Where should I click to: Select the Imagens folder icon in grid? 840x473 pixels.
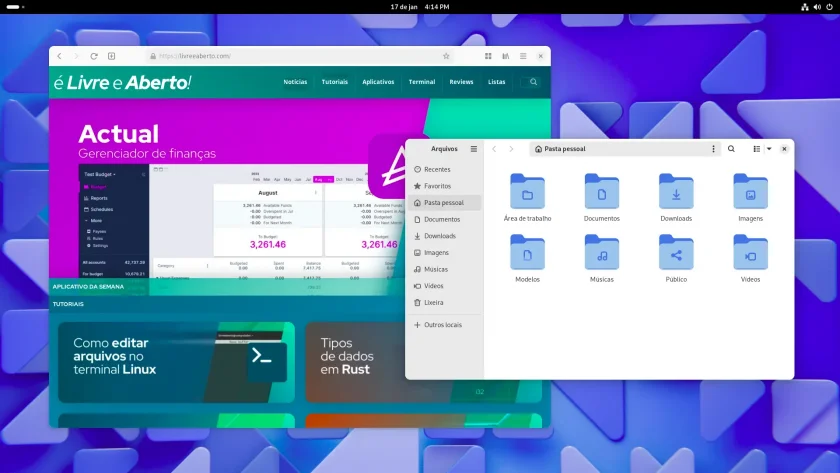[x=750, y=191]
